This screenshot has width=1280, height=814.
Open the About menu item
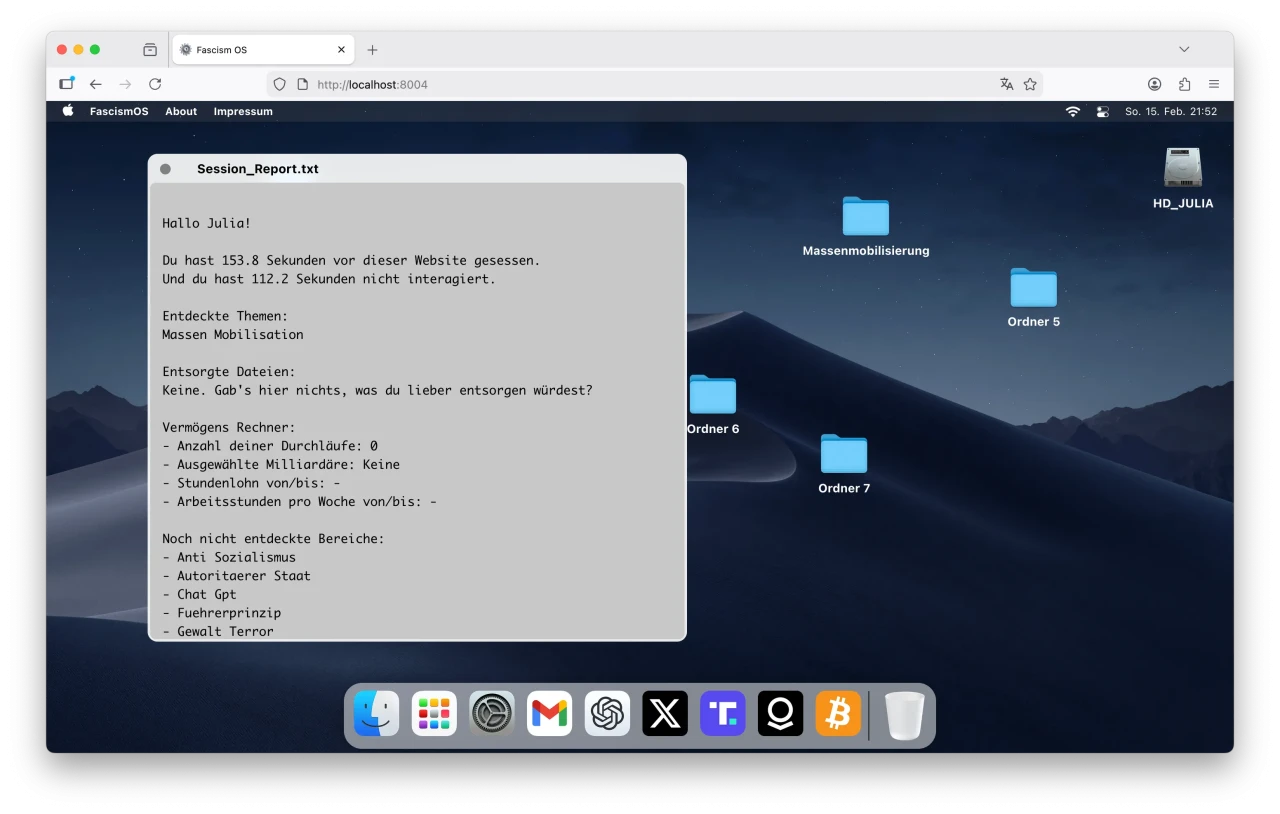(181, 112)
